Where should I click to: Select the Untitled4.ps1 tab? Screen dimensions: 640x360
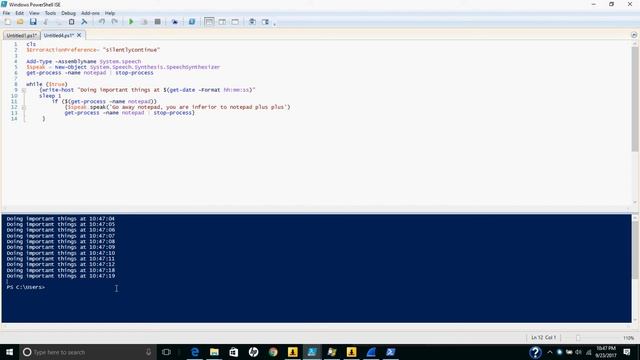coord(59,36)
